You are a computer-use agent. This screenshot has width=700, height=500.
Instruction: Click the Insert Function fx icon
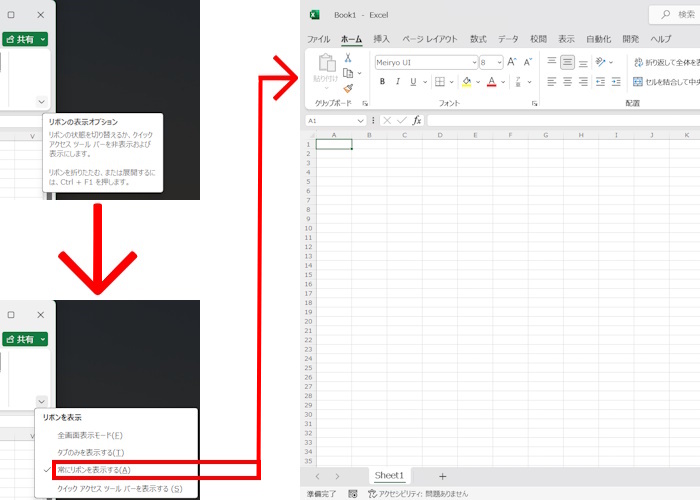(x=417, y=121)
